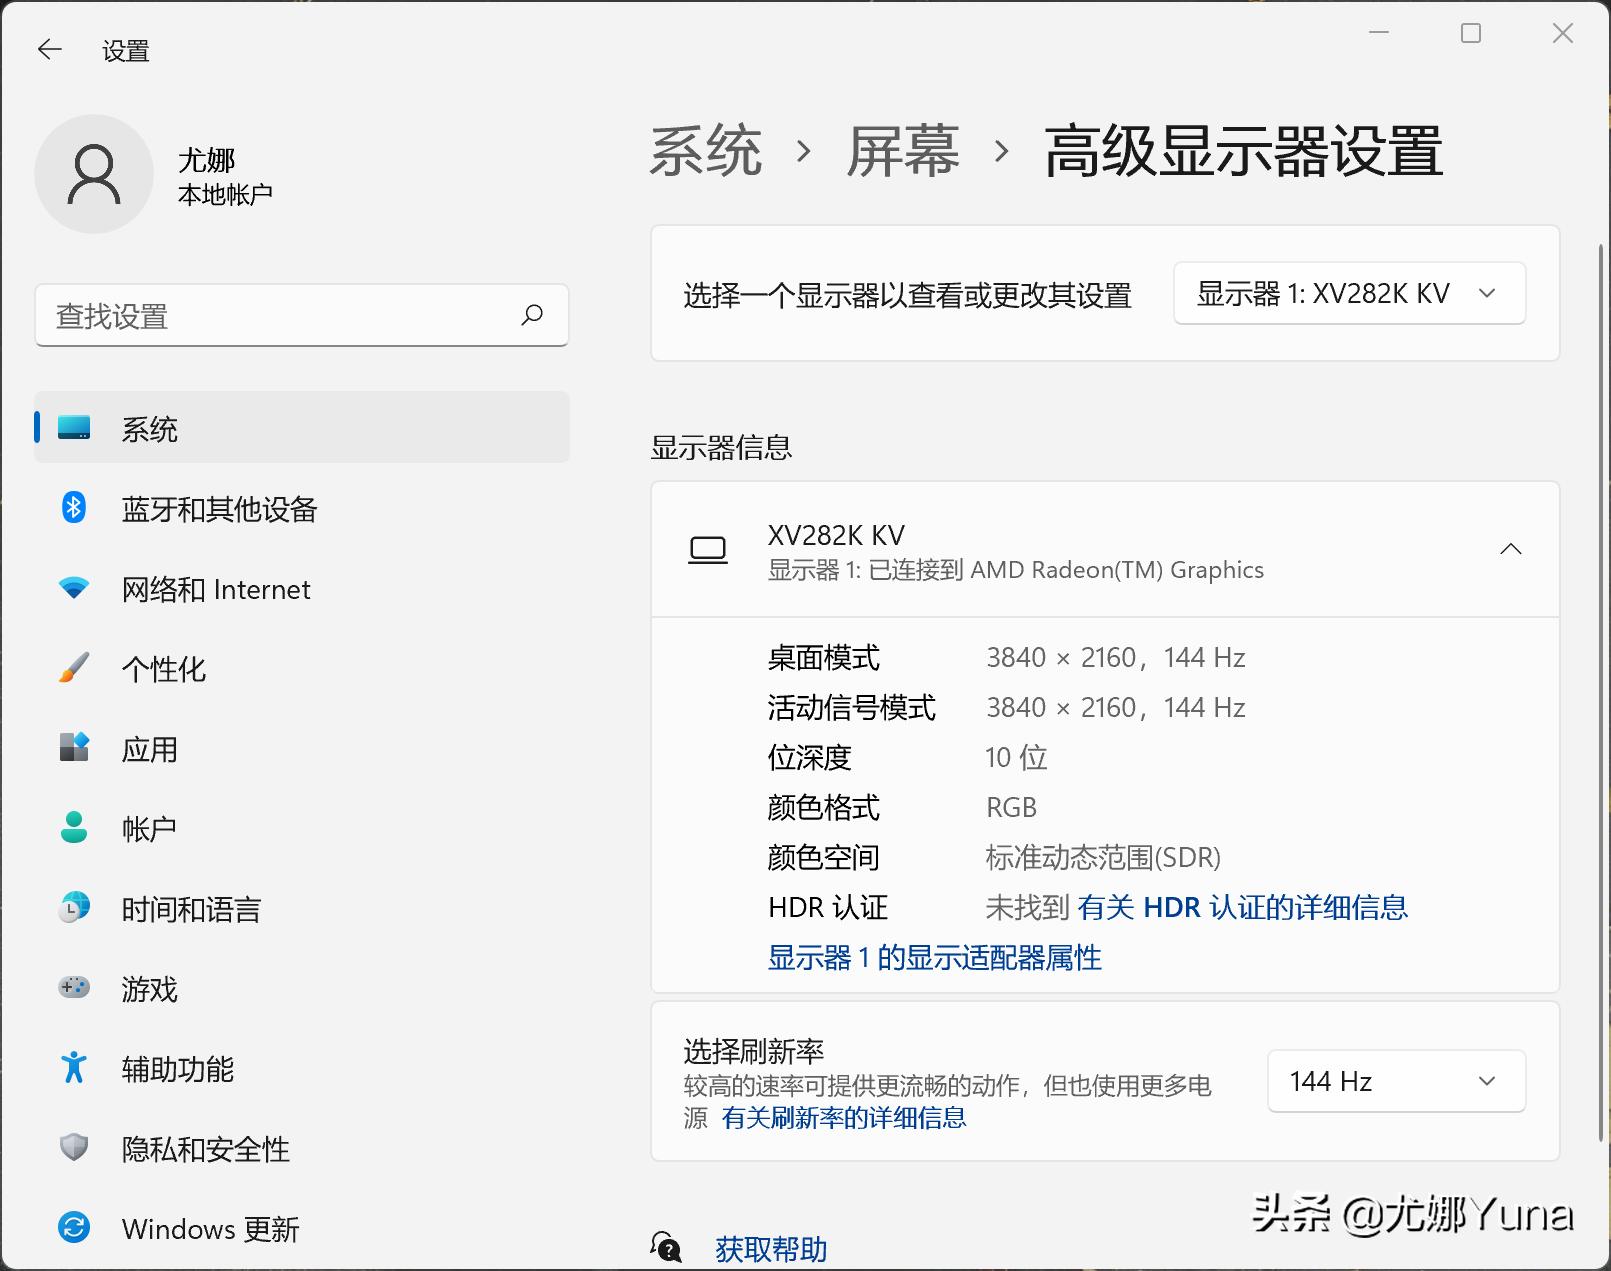Select the 帐户 user icon in sidebar
The height and width of the screenshot is (1271, 1611).
(74, 828)
